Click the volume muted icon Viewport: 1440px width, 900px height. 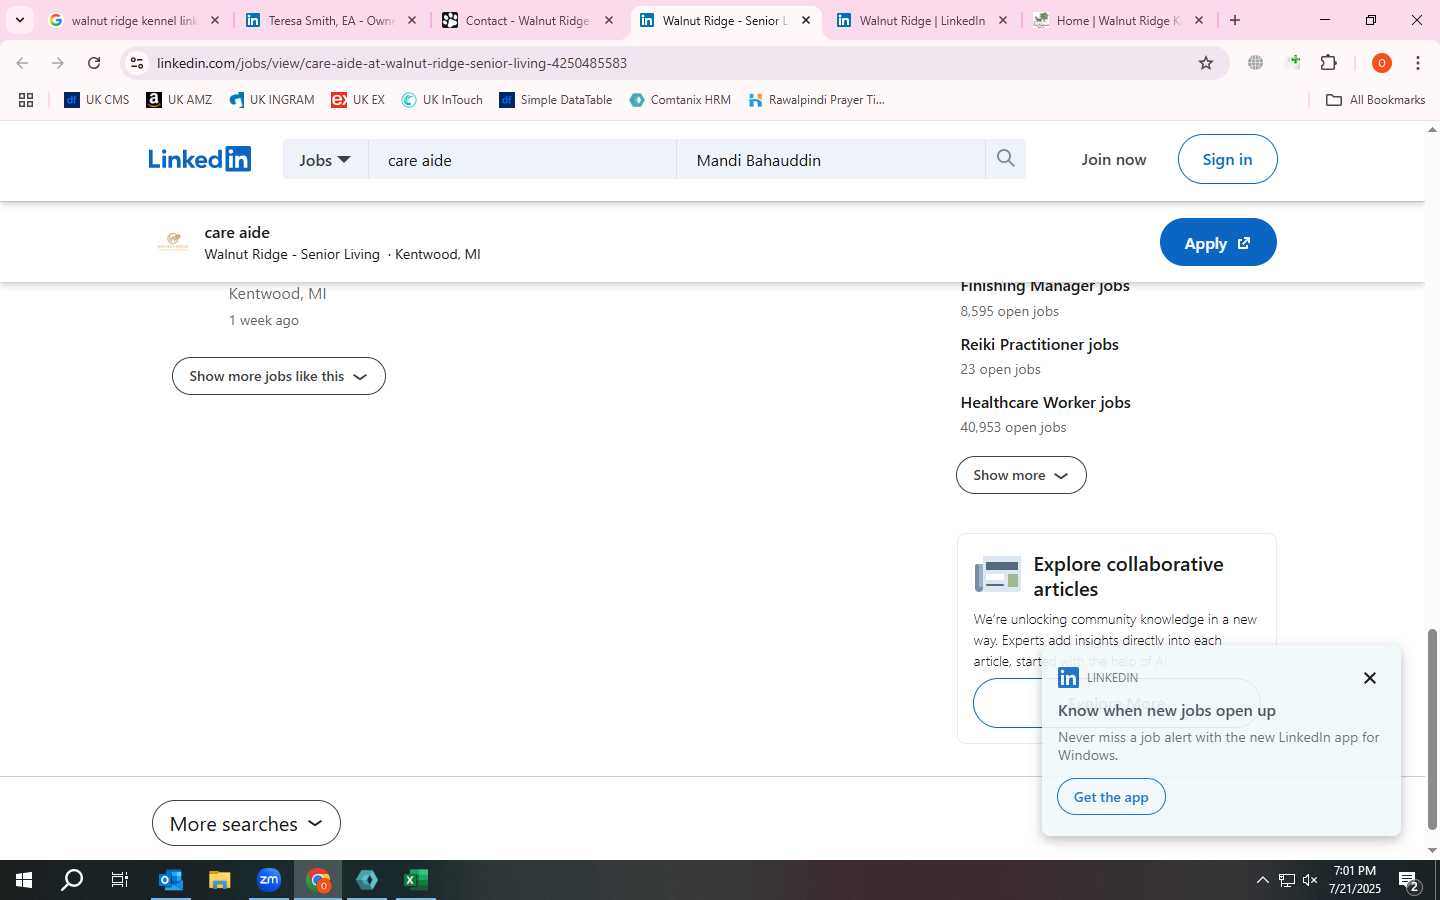pos(1310,880)
